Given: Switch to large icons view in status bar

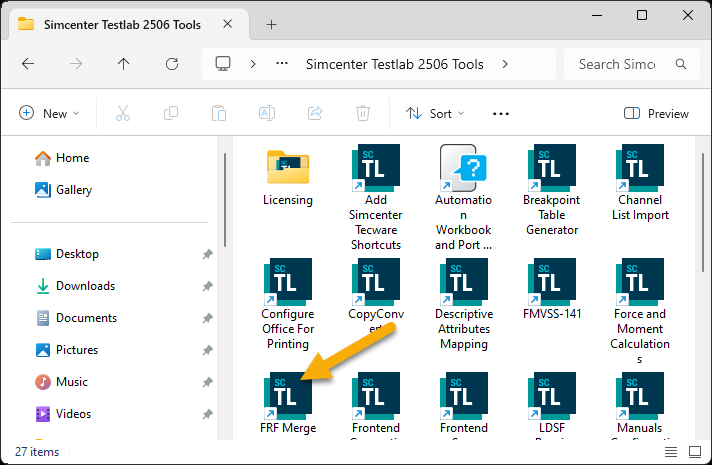Looking at the screenshot, I should [x=694, y=452].
